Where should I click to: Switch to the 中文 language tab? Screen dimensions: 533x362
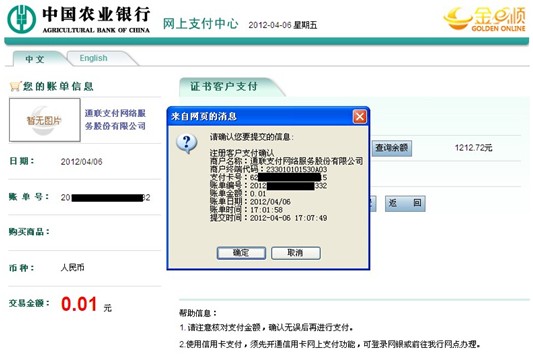coord(35,59)
